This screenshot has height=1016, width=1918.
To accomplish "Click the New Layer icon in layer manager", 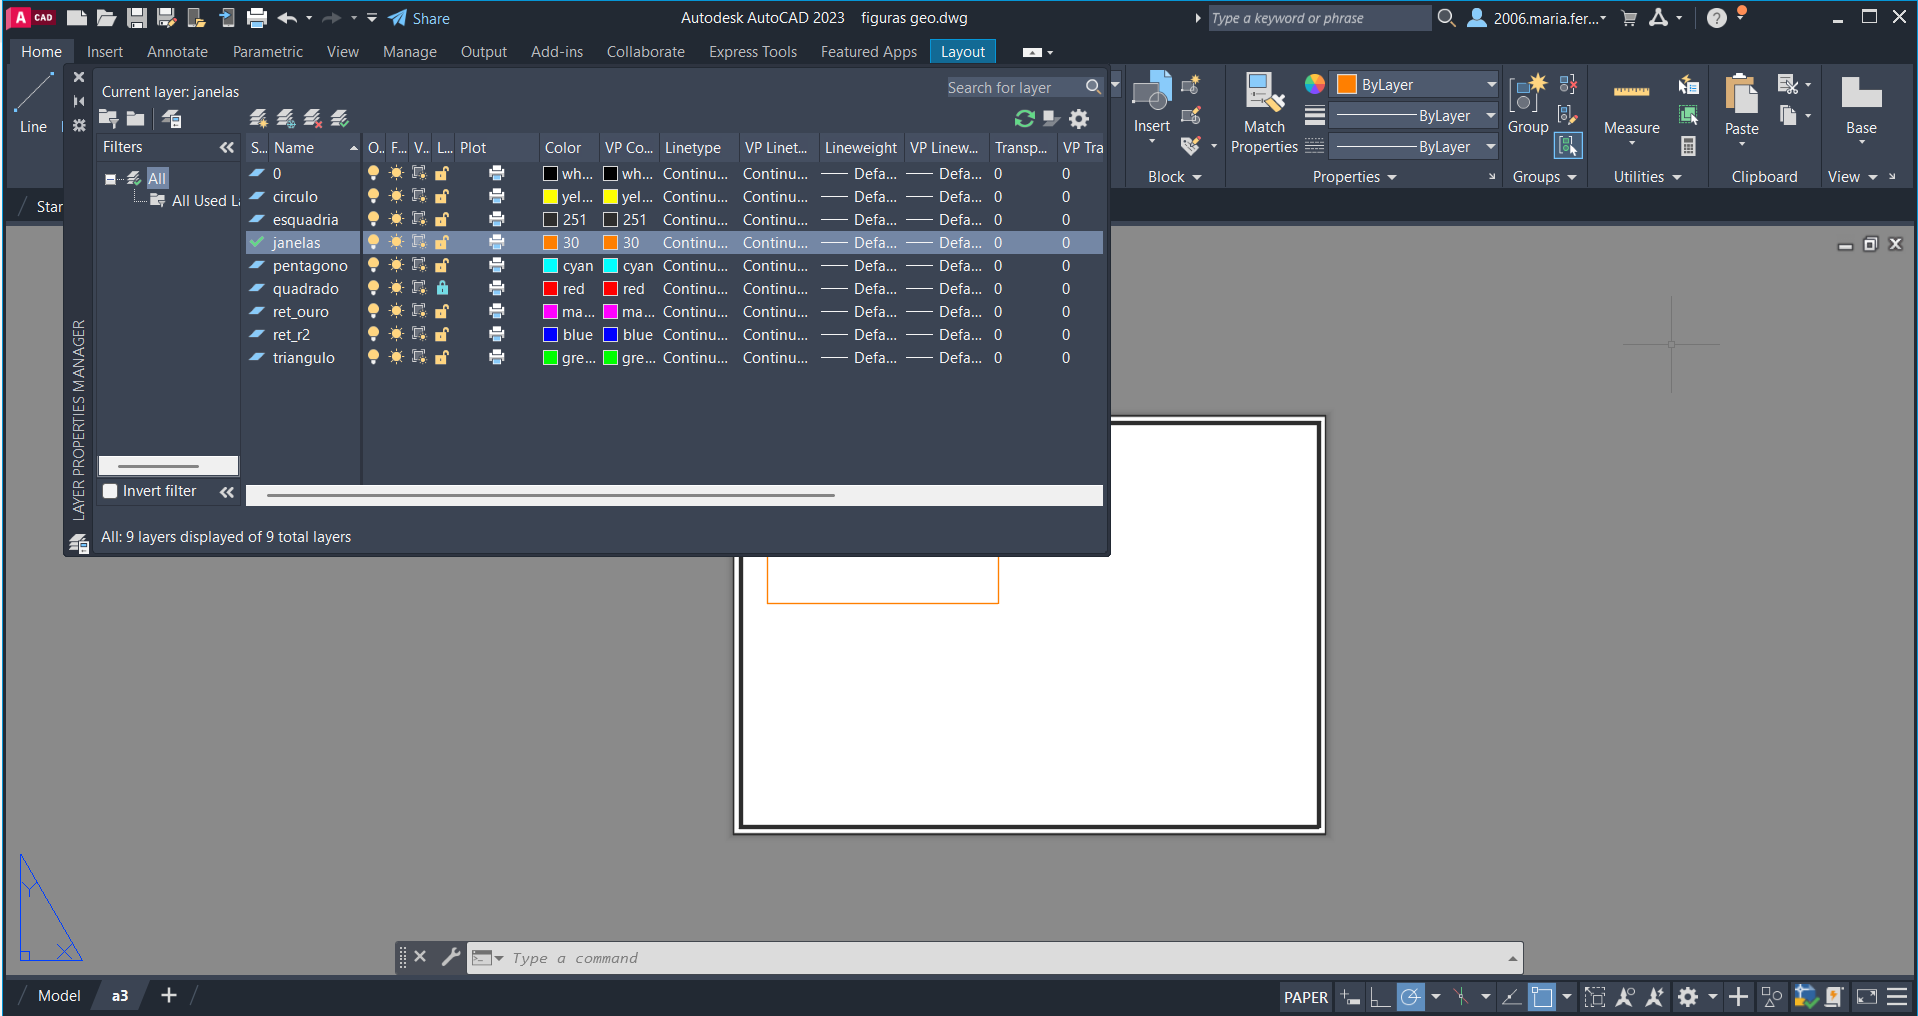I will tap(258, 119).
